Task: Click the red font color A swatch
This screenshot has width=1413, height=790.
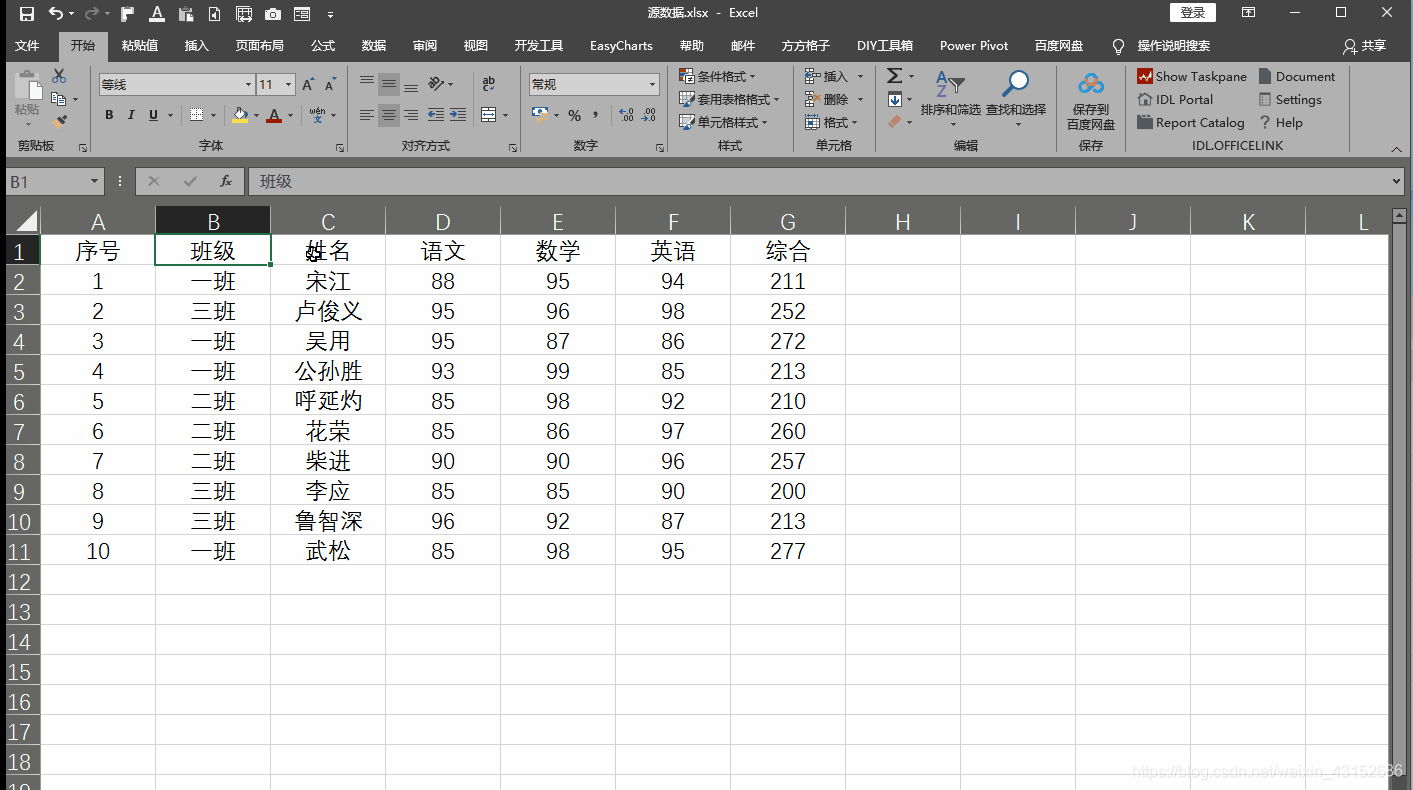Action: pos(274,115)
